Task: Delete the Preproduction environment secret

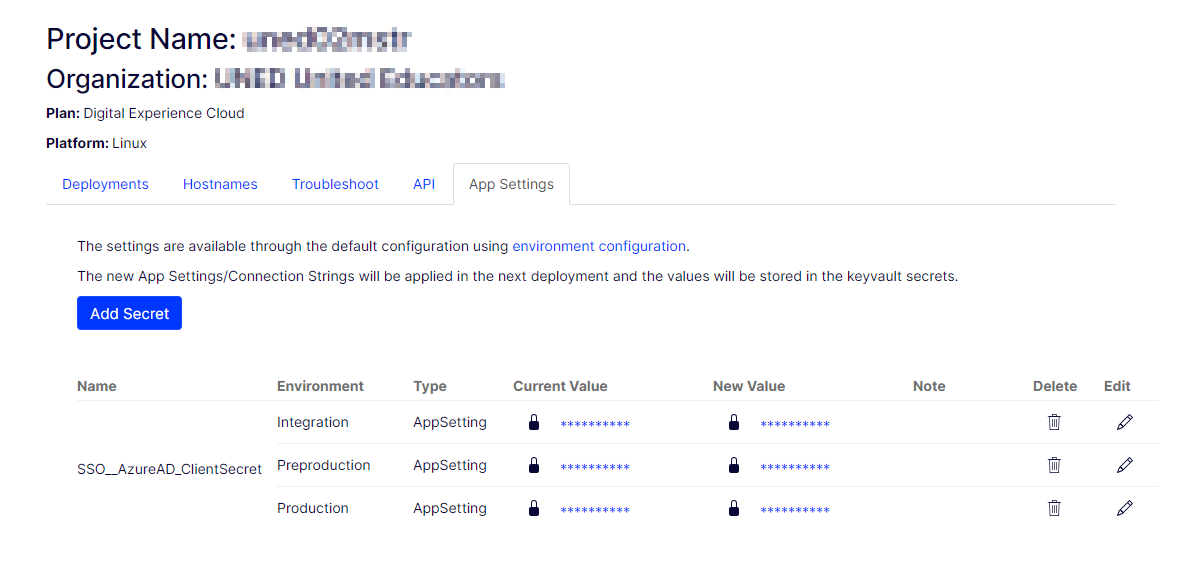Action: point(1054,465)
